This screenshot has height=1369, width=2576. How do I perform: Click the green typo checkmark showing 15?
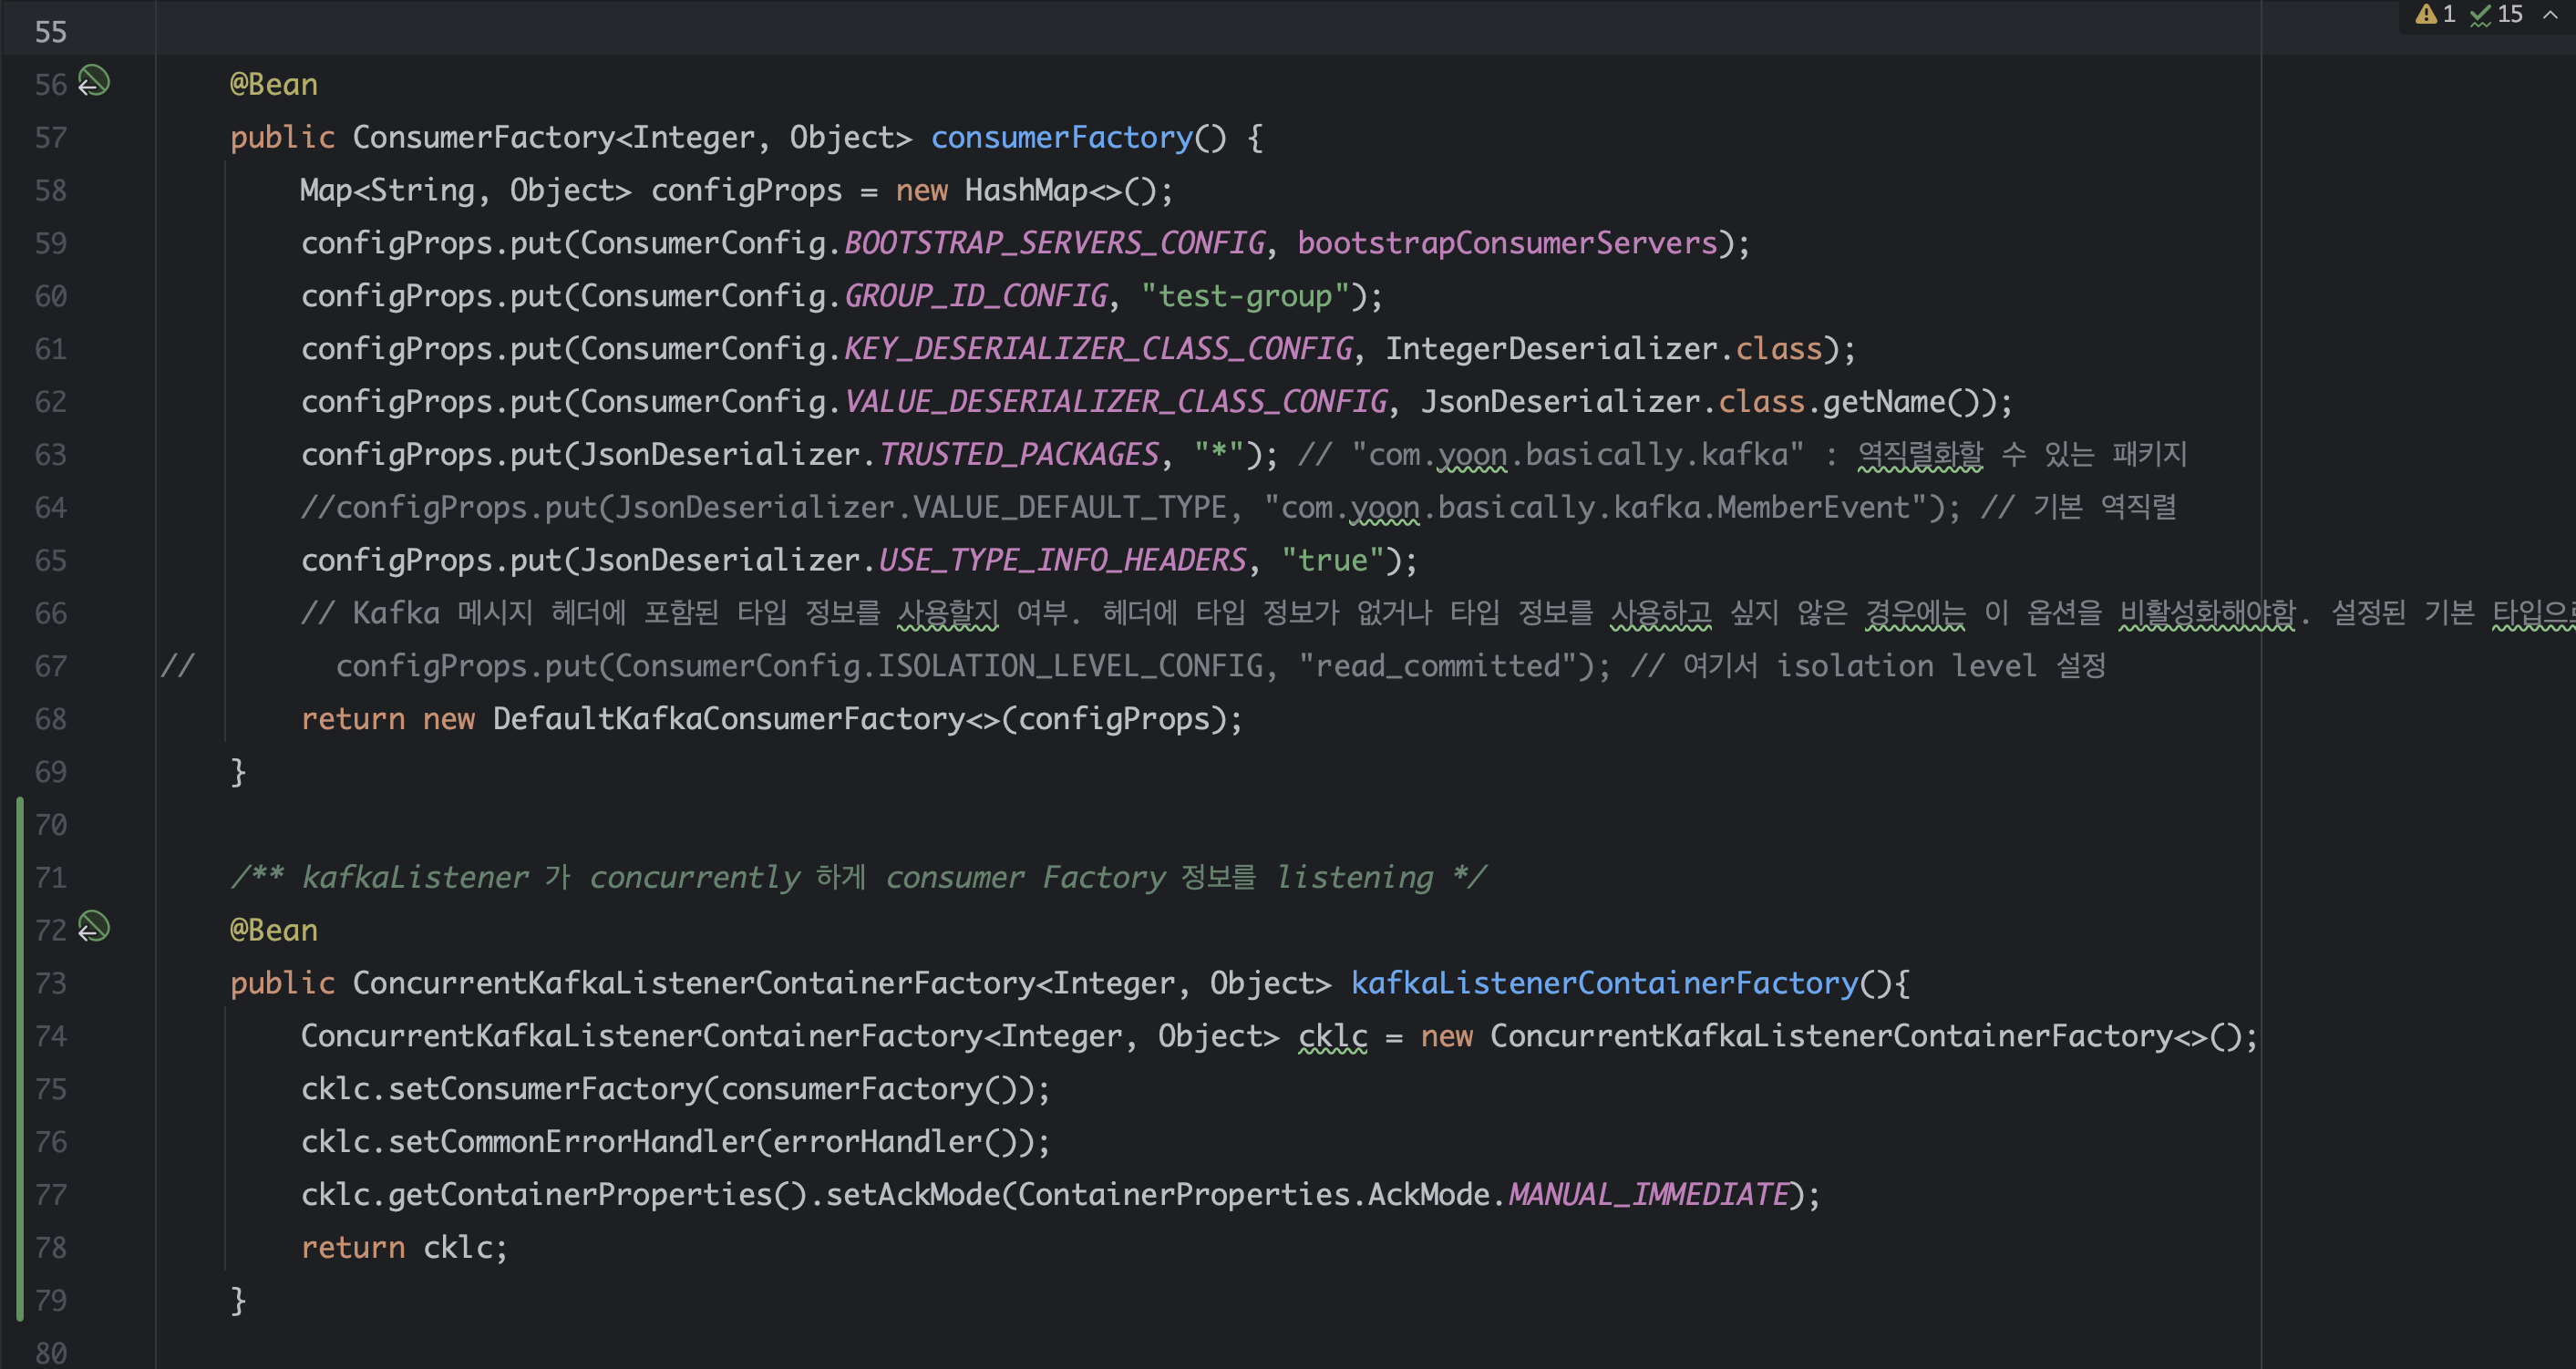pyautogui.click(x=2481, y=15)
